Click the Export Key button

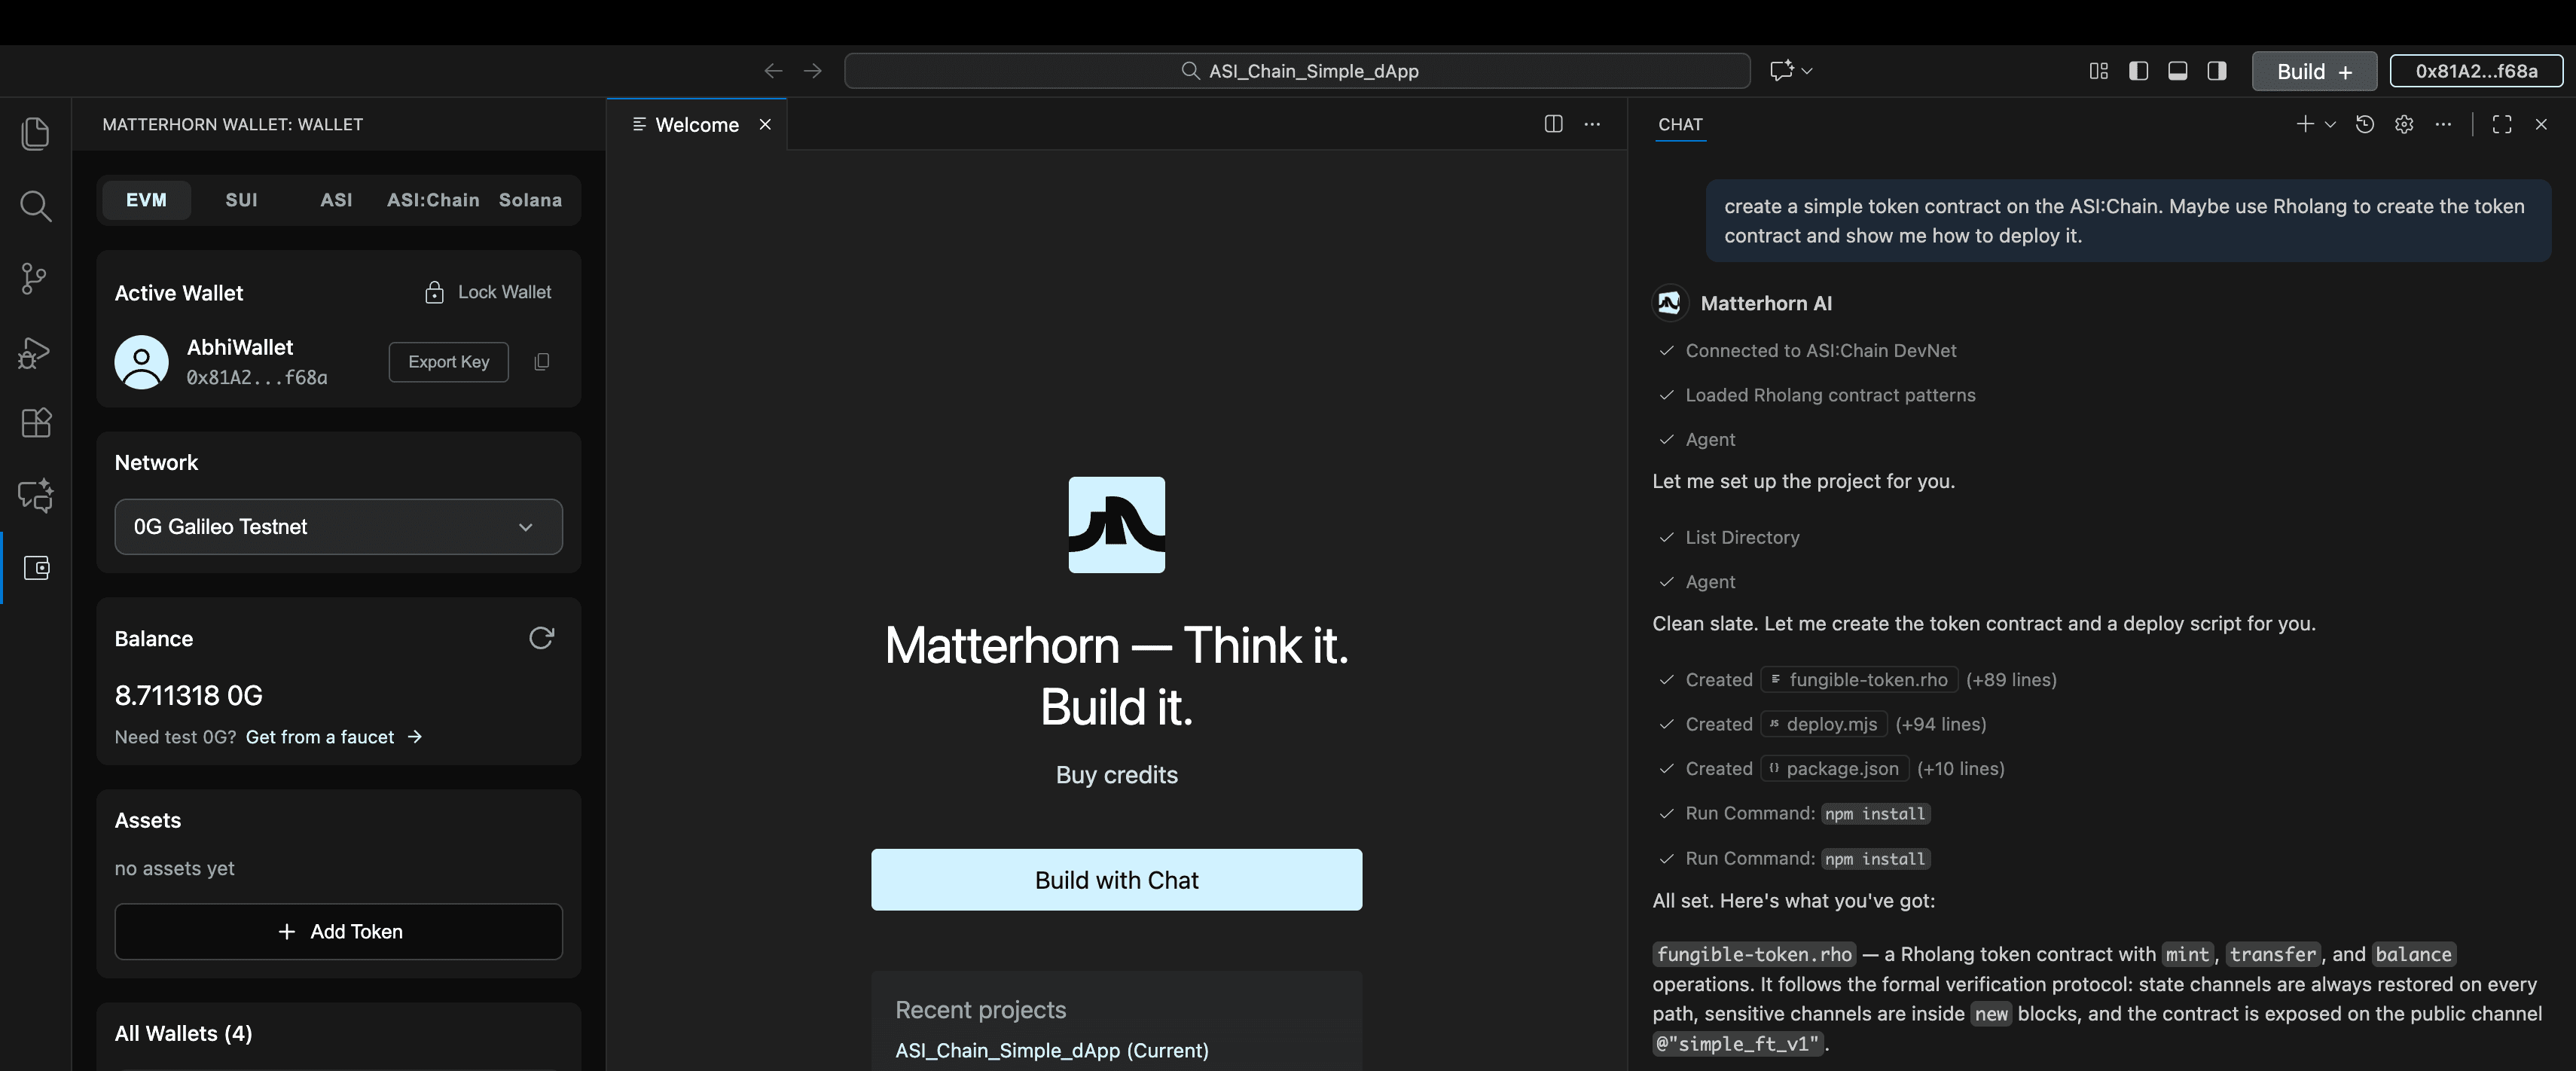tap(448, 362)
